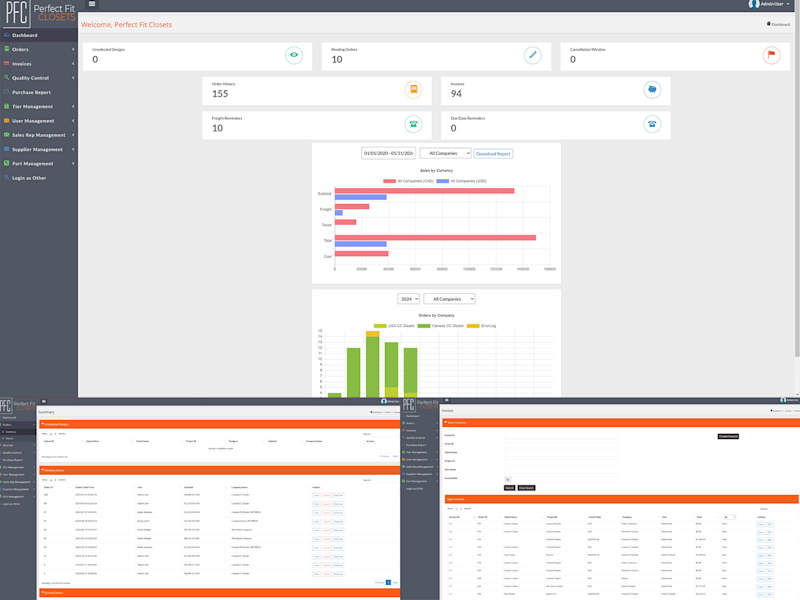
Task: Open the 2024 year dropdown
Action: click(408, 299)
